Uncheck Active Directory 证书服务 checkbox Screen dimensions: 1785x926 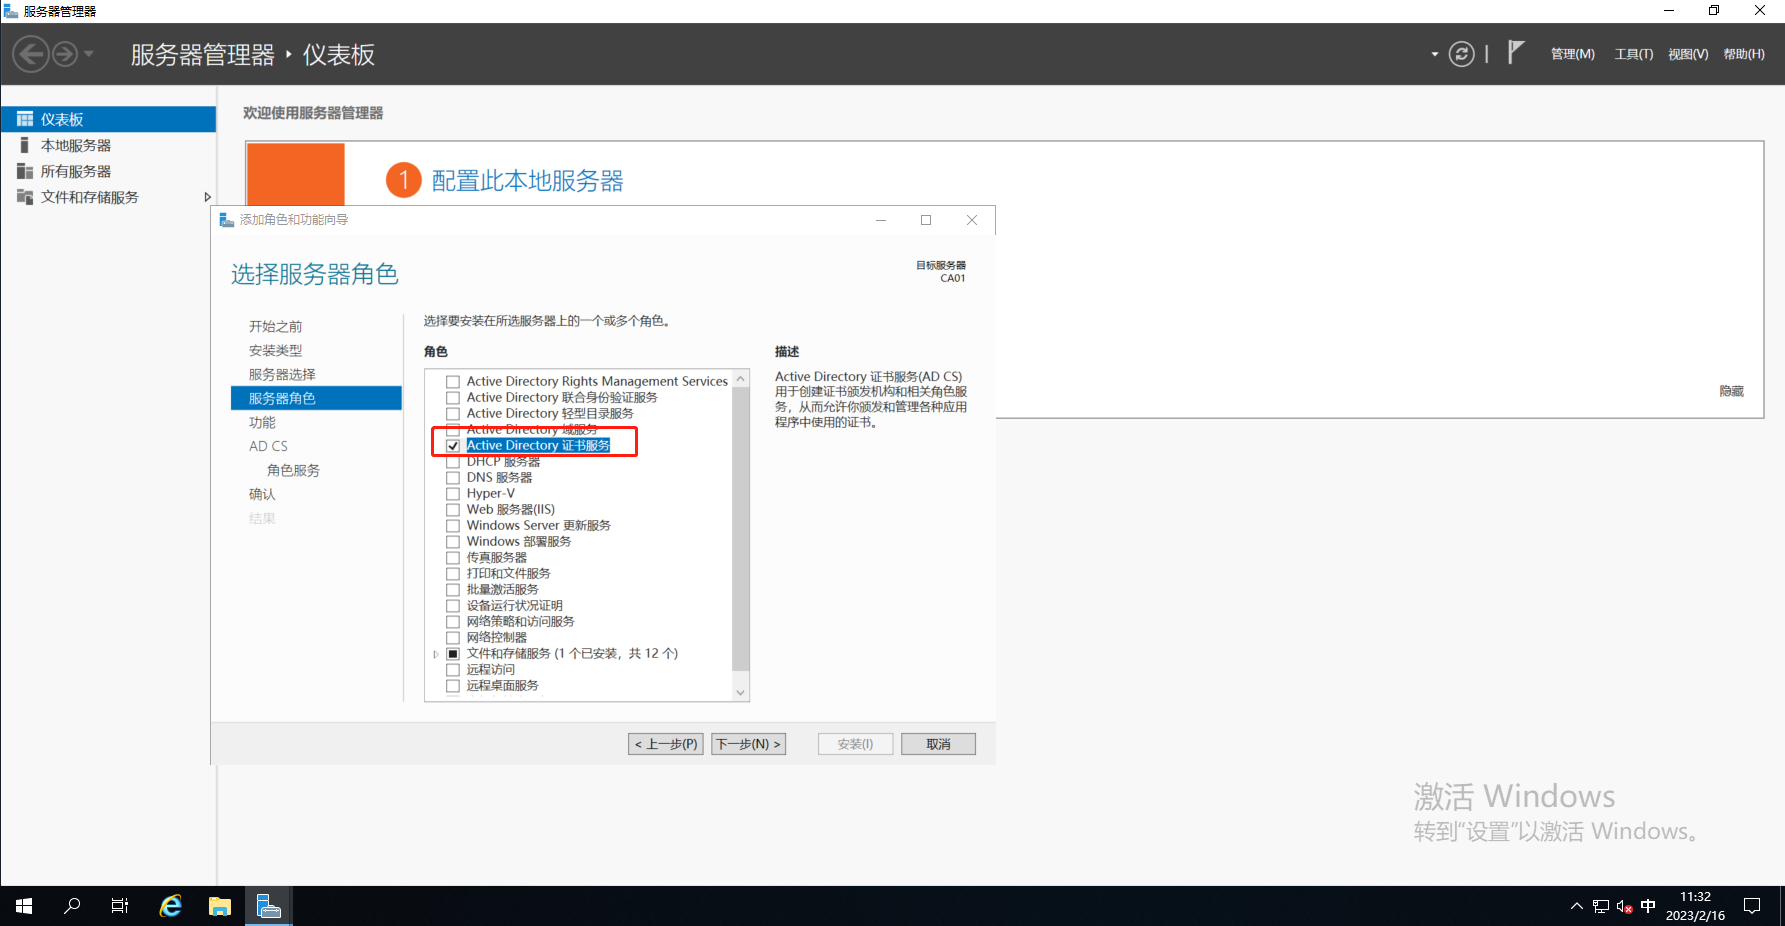pyautogui.click(x=453, y=446)
